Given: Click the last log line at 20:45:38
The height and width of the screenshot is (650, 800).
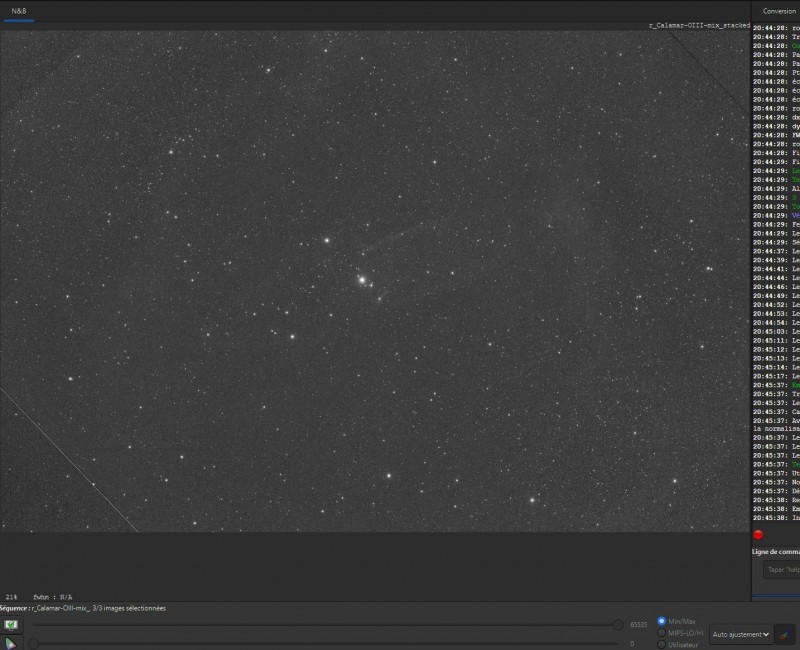Looking at the screenshot, I should (776, 518).
